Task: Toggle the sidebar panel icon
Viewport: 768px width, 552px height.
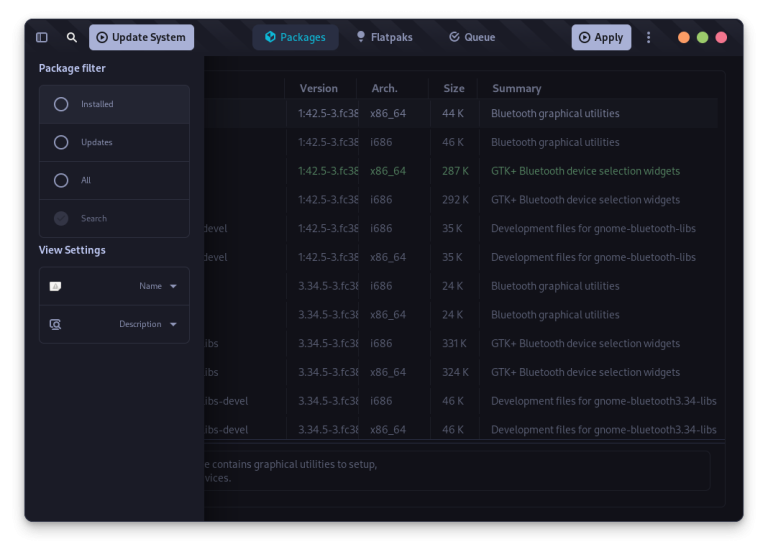Action: tap(42, 38)
